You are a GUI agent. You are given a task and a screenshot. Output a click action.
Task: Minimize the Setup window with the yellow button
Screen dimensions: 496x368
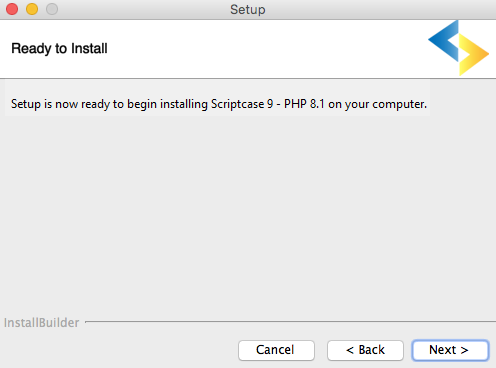coord(32,9)
